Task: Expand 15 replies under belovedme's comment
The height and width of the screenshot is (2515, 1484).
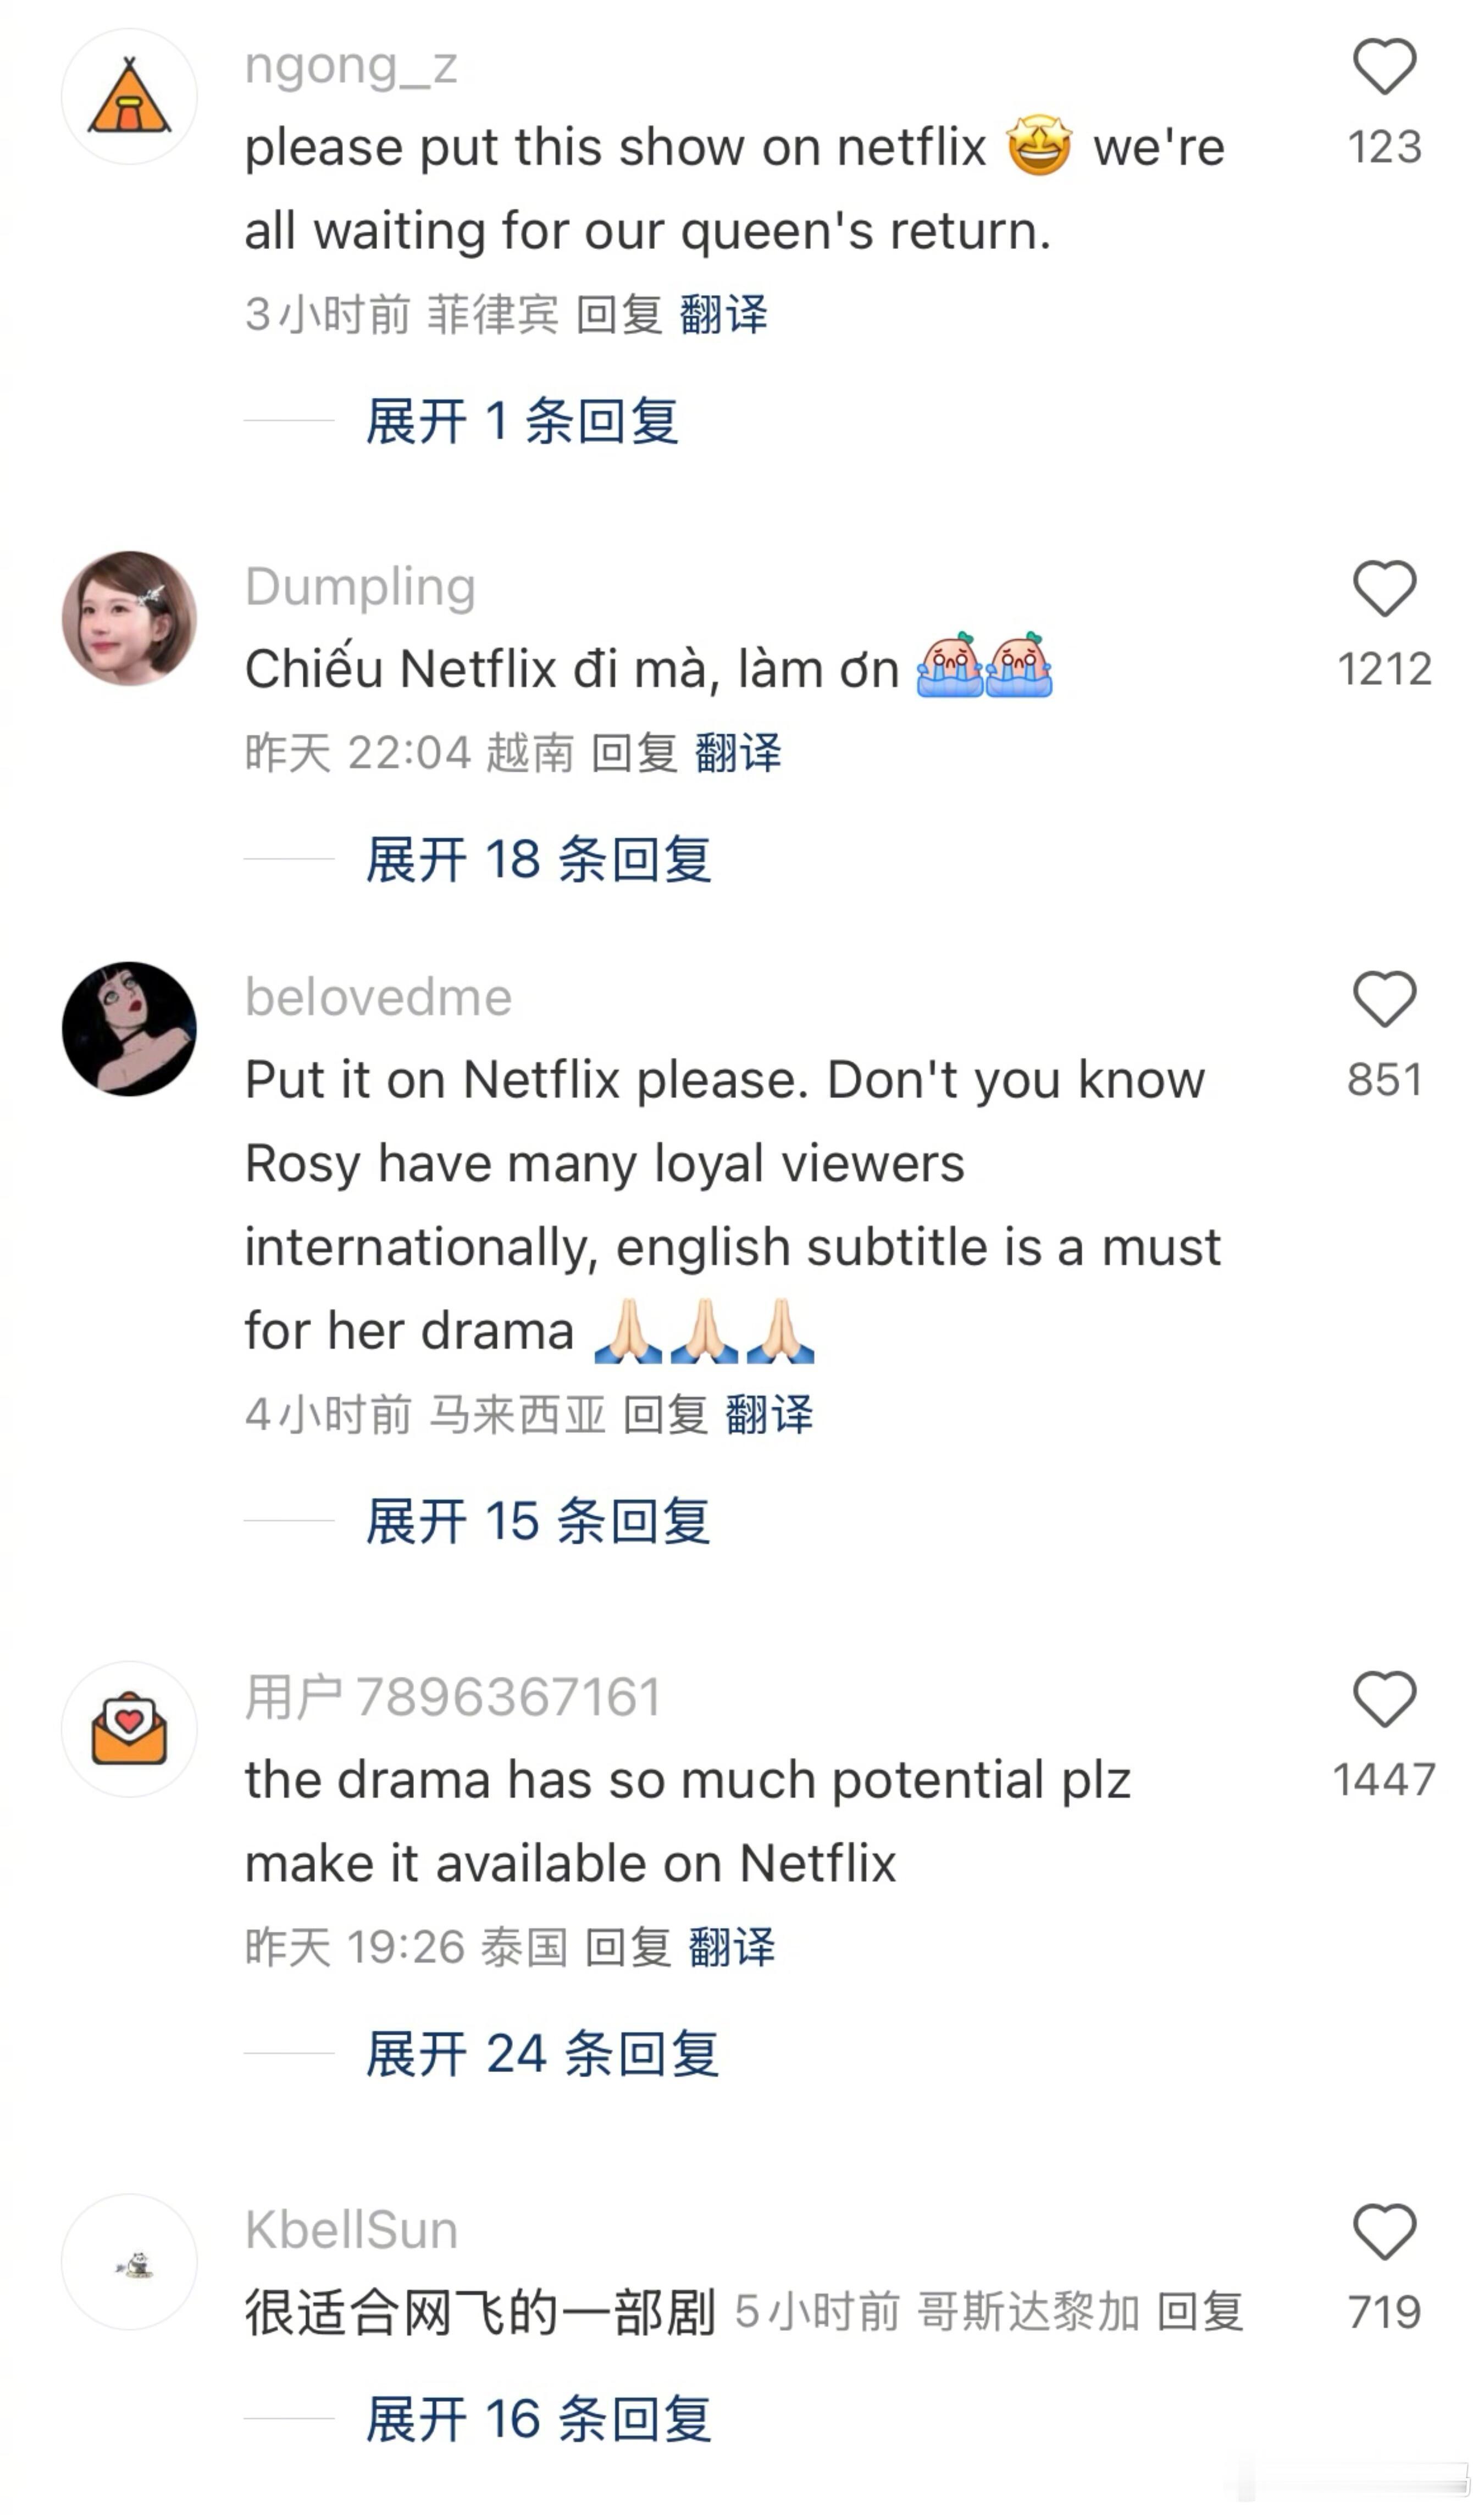Action: [538, 1521]
